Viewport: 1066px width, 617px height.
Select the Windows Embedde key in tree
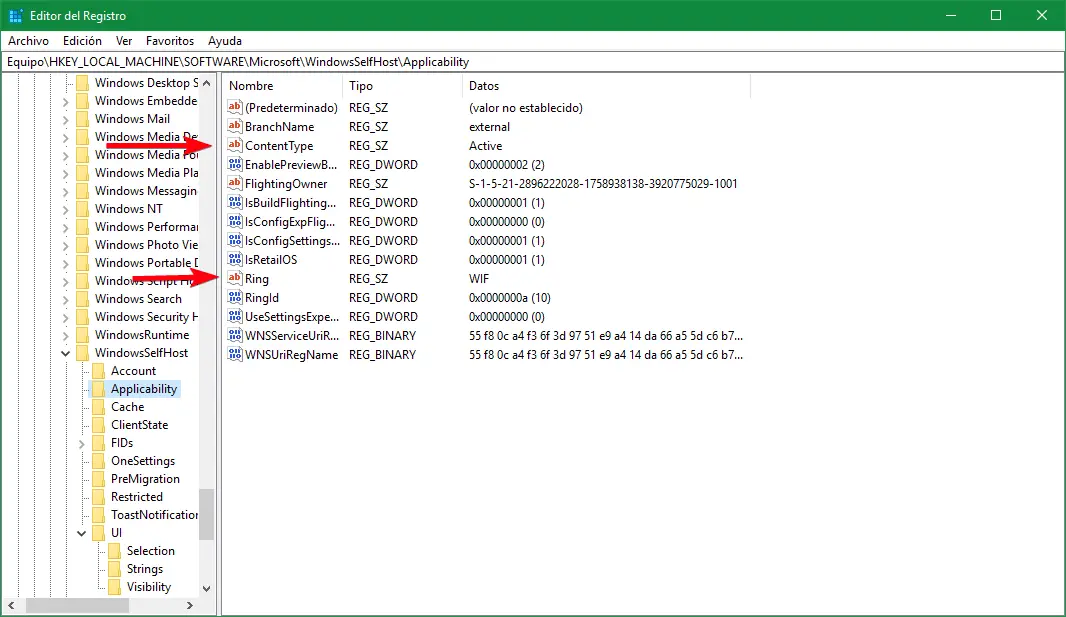[x=145, y=101]
